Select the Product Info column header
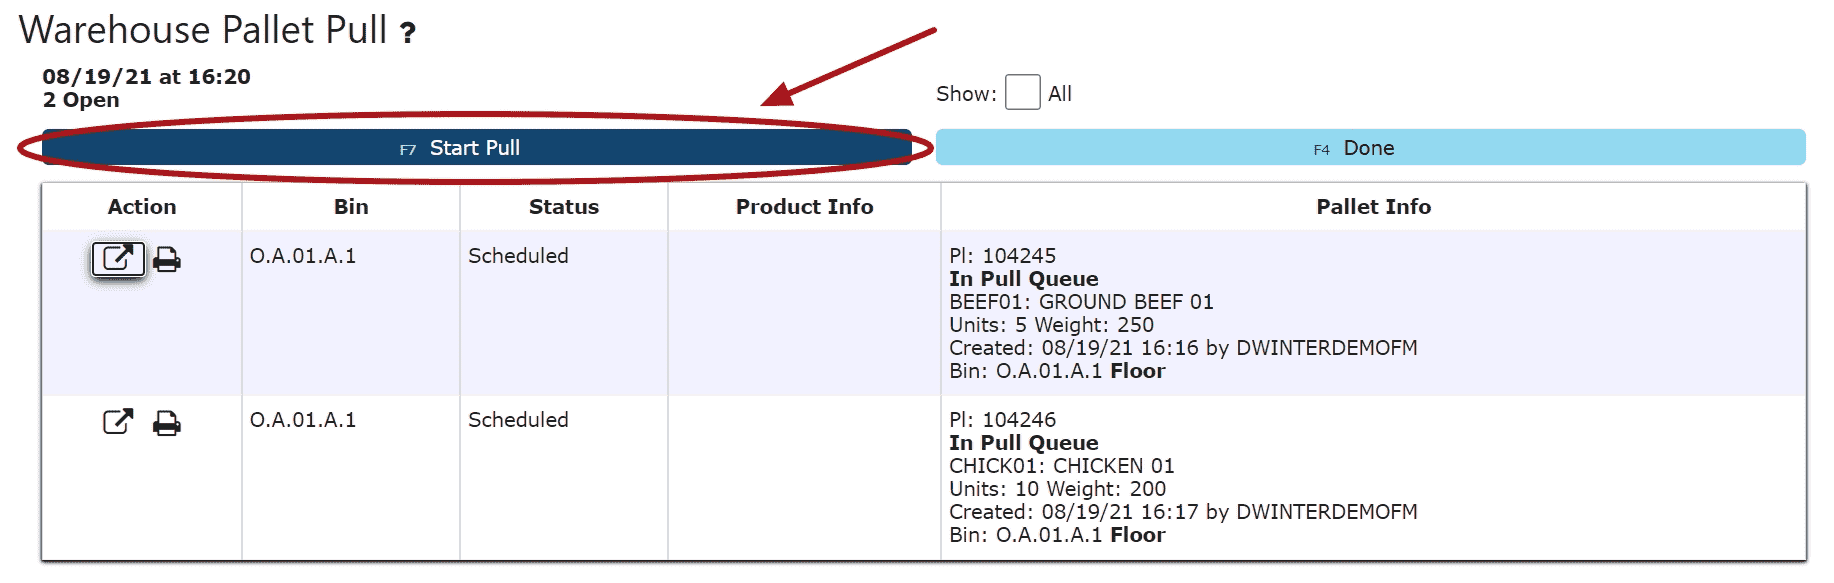The image size is (1834, 583). (804, 207)
